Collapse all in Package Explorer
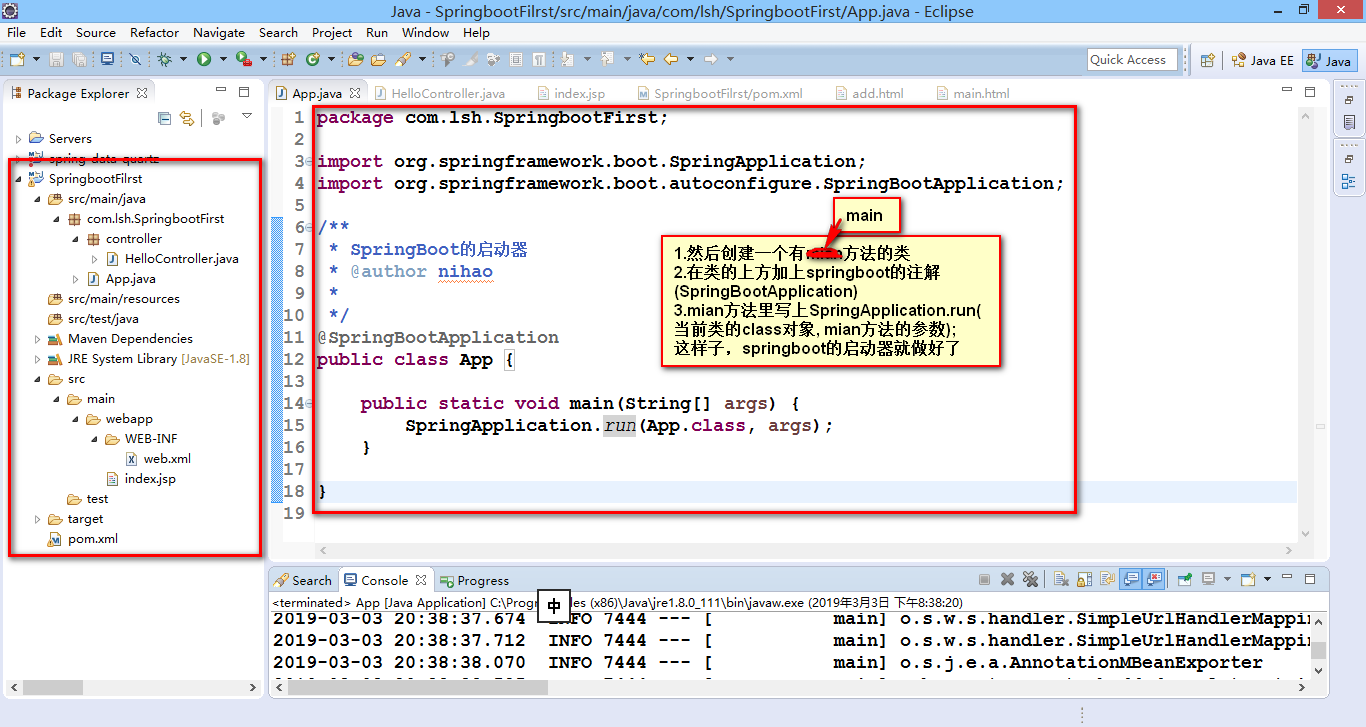The image size is (1366, 727). pyautogui.click(x=165, y=118)
